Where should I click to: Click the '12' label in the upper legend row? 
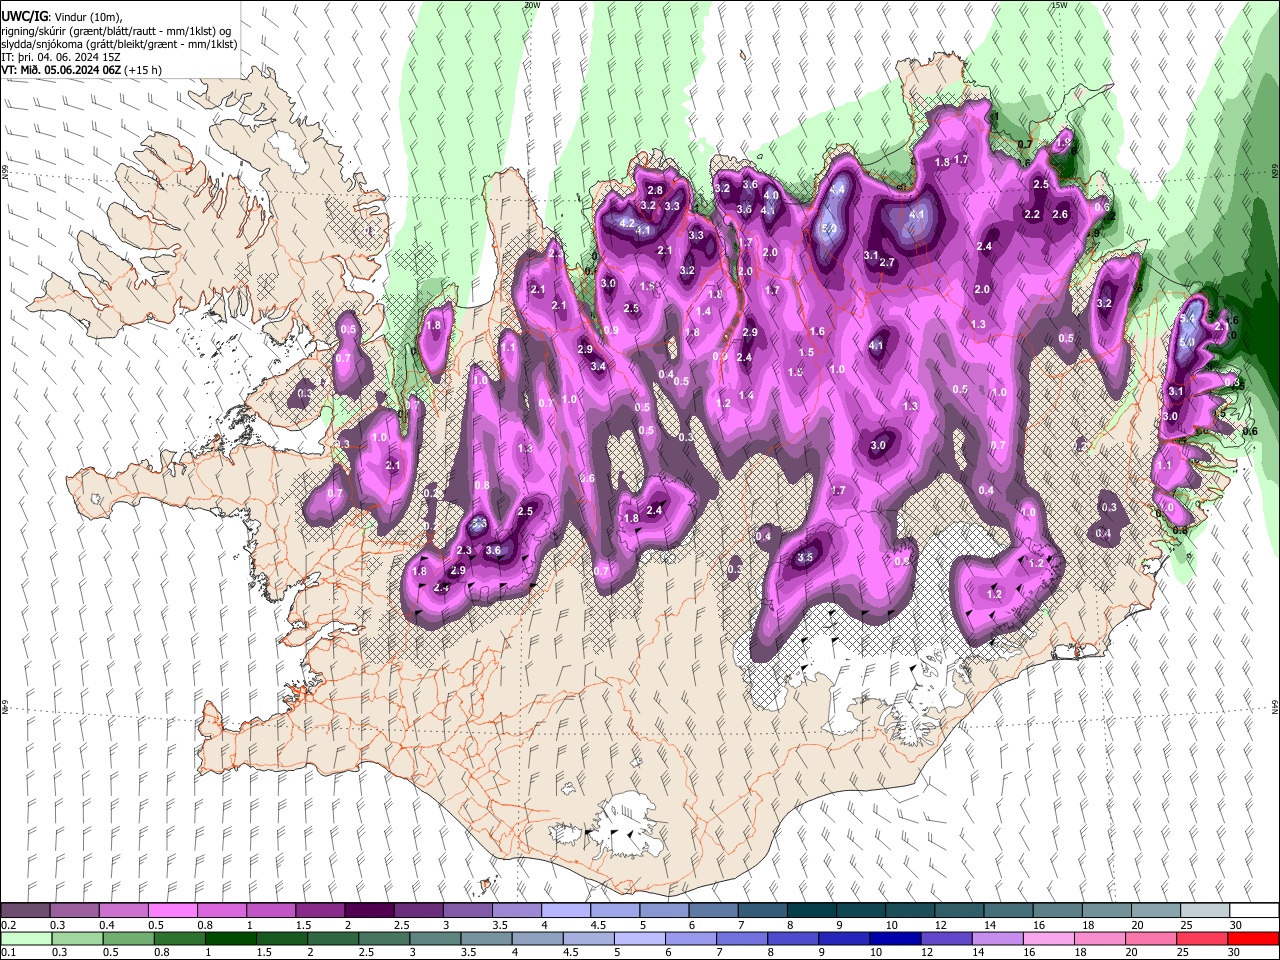pyautogui.click(x=941, y=925)
